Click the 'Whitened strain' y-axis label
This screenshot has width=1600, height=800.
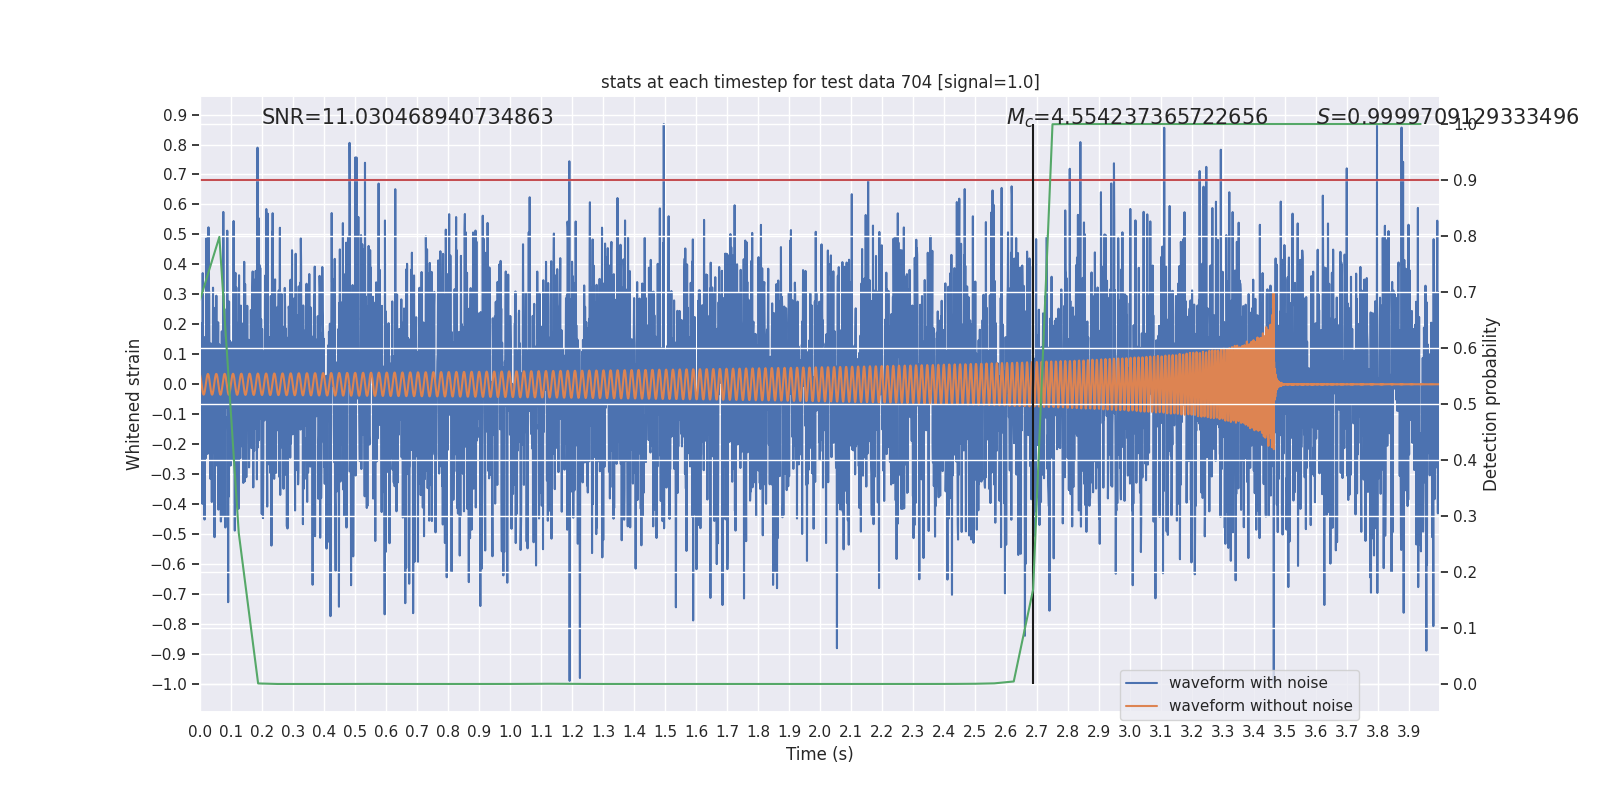(x=134, y=404)
